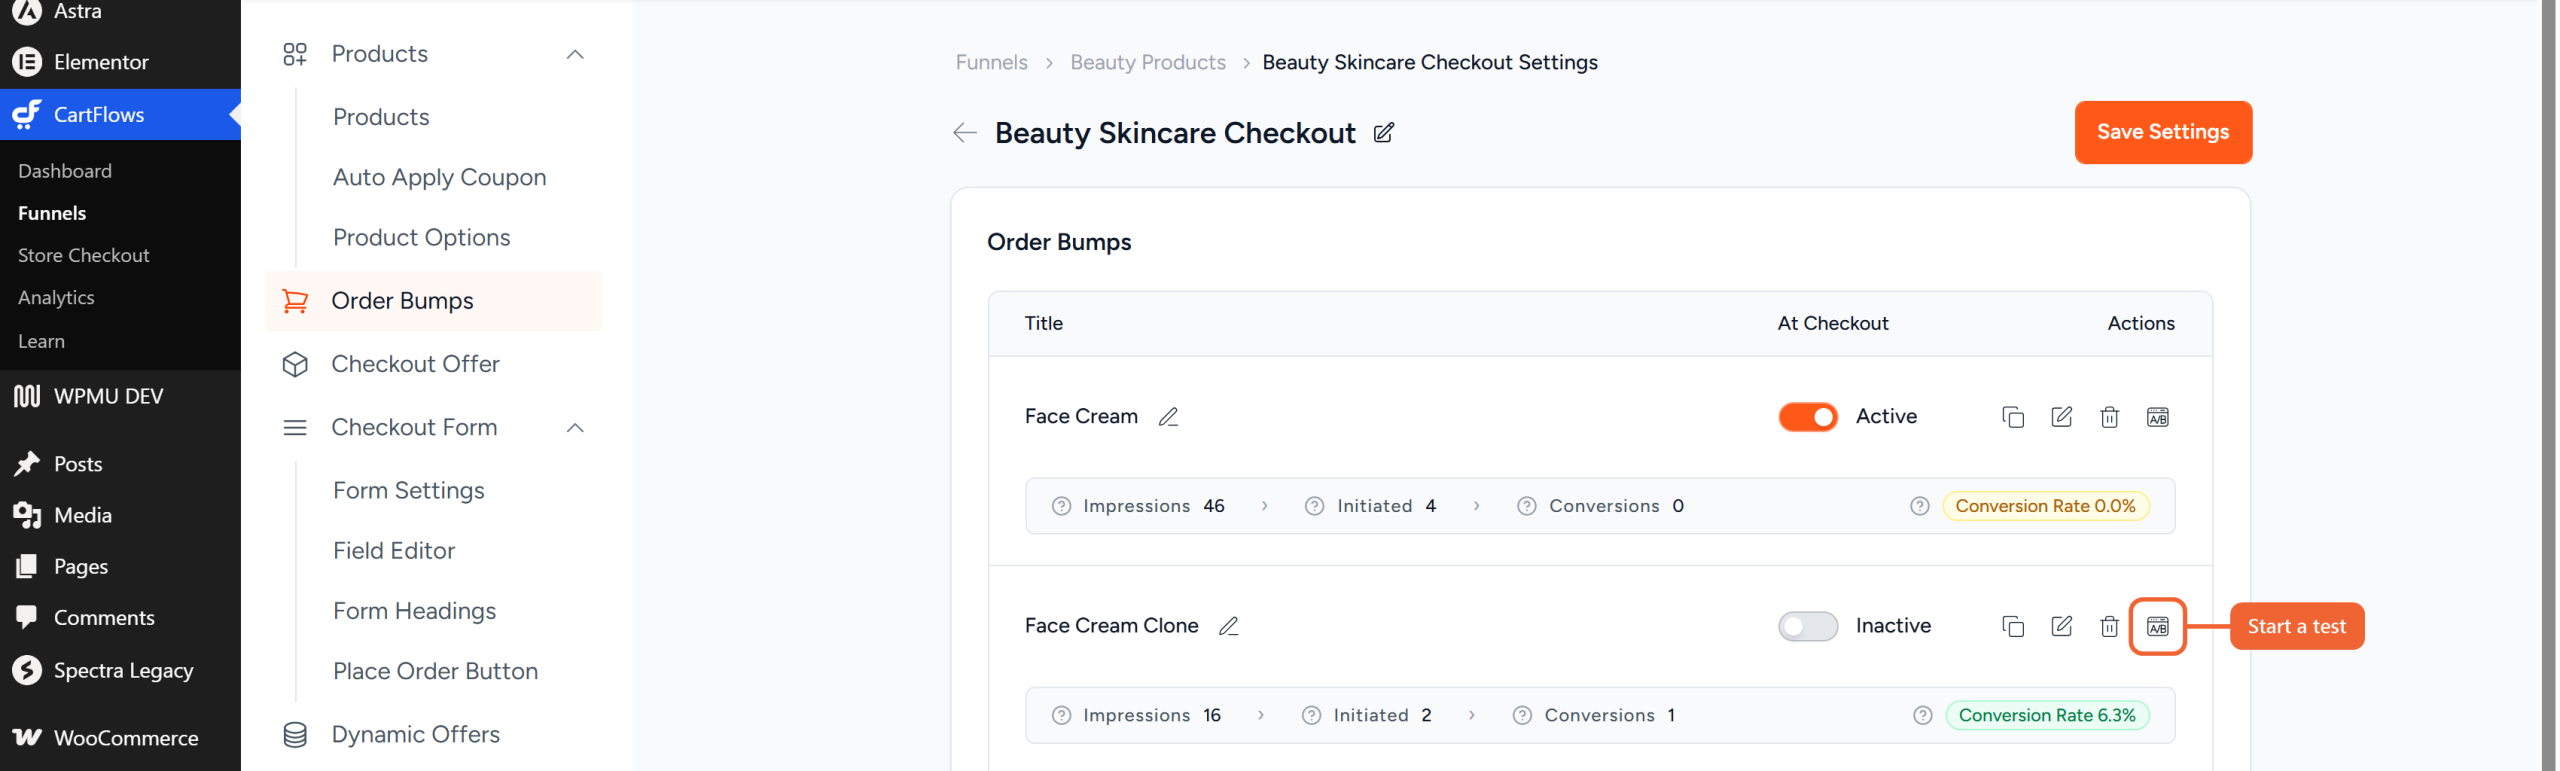The height and width of the screenshot is (771, 2560).
Task: Open Spectra Legacy admin menu
Action: [120, 670]
